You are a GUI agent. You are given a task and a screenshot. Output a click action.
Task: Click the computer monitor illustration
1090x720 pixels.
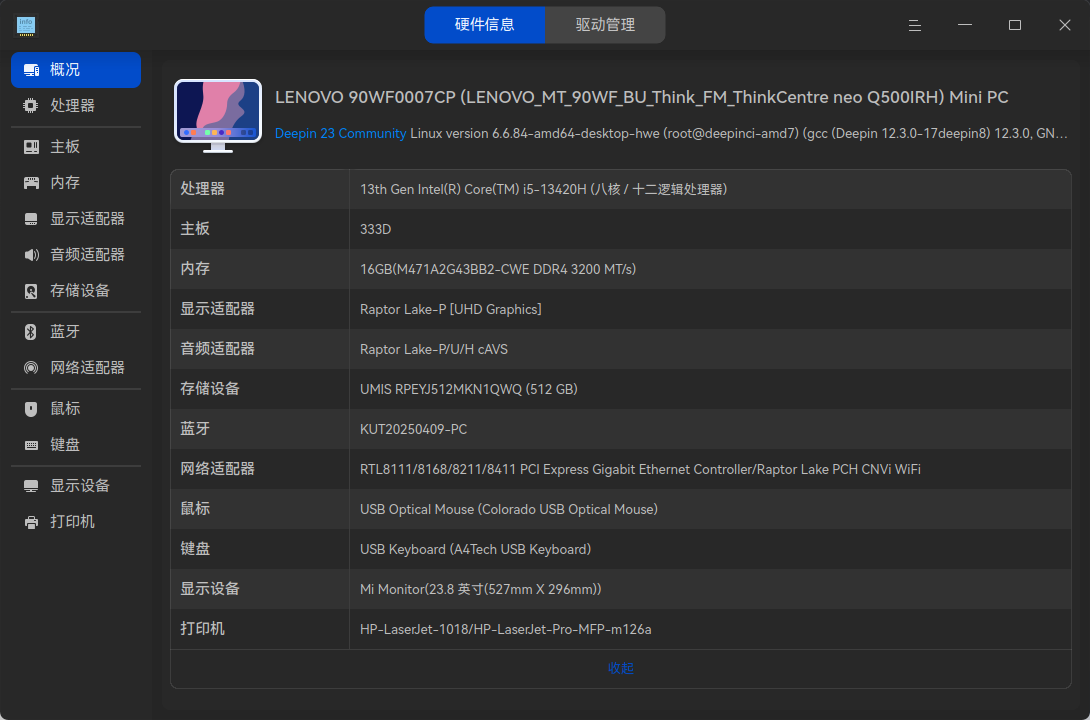point(218,115)
